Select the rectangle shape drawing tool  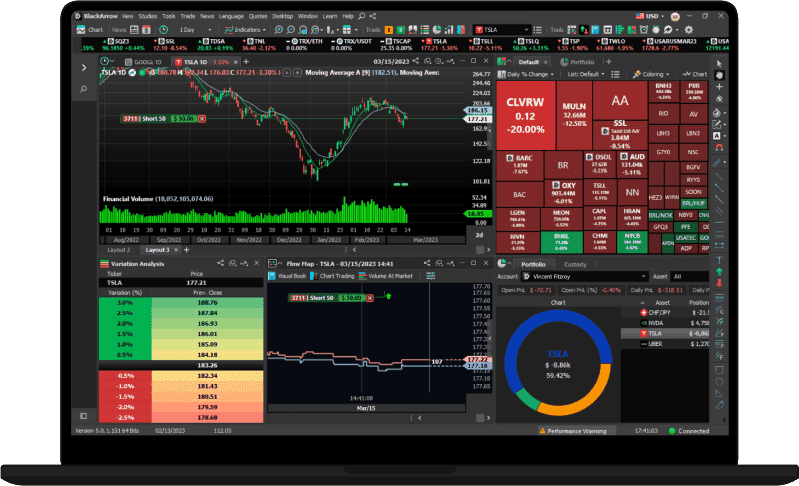[719, 370]
